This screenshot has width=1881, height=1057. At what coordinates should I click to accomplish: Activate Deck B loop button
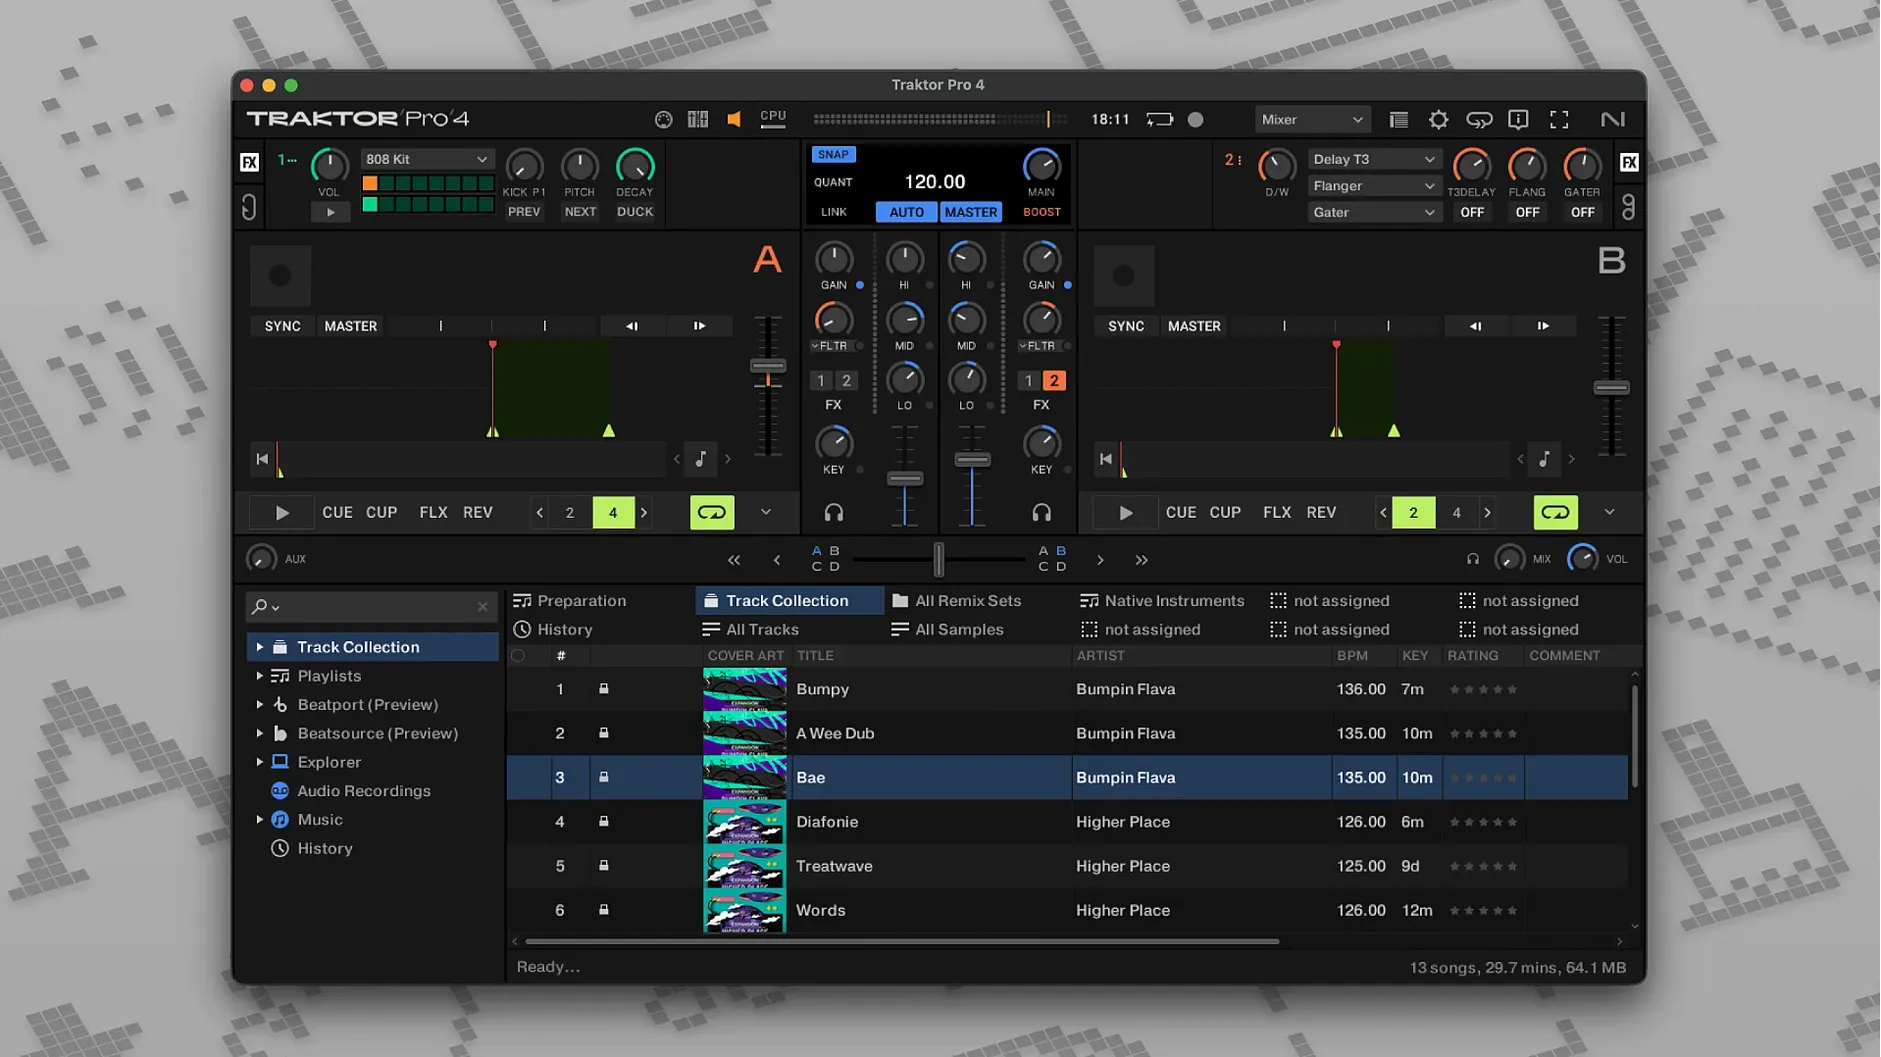coord(1555,513)
